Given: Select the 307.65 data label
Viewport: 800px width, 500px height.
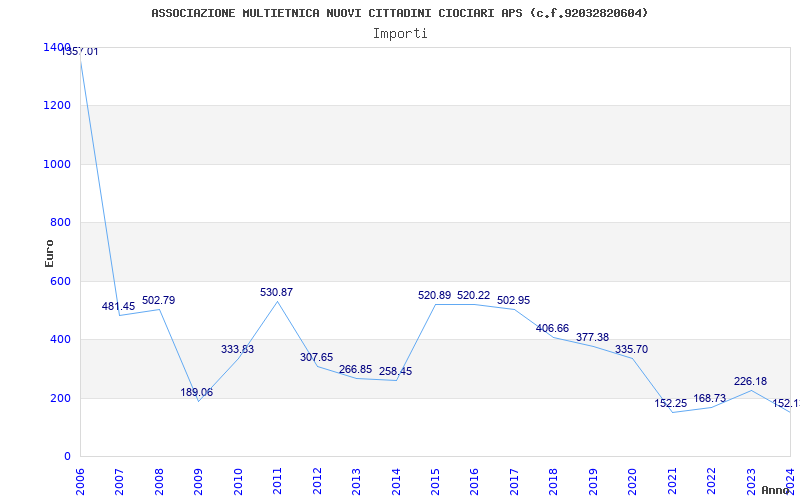Looking at the screenshot, I should pos(316,357).
